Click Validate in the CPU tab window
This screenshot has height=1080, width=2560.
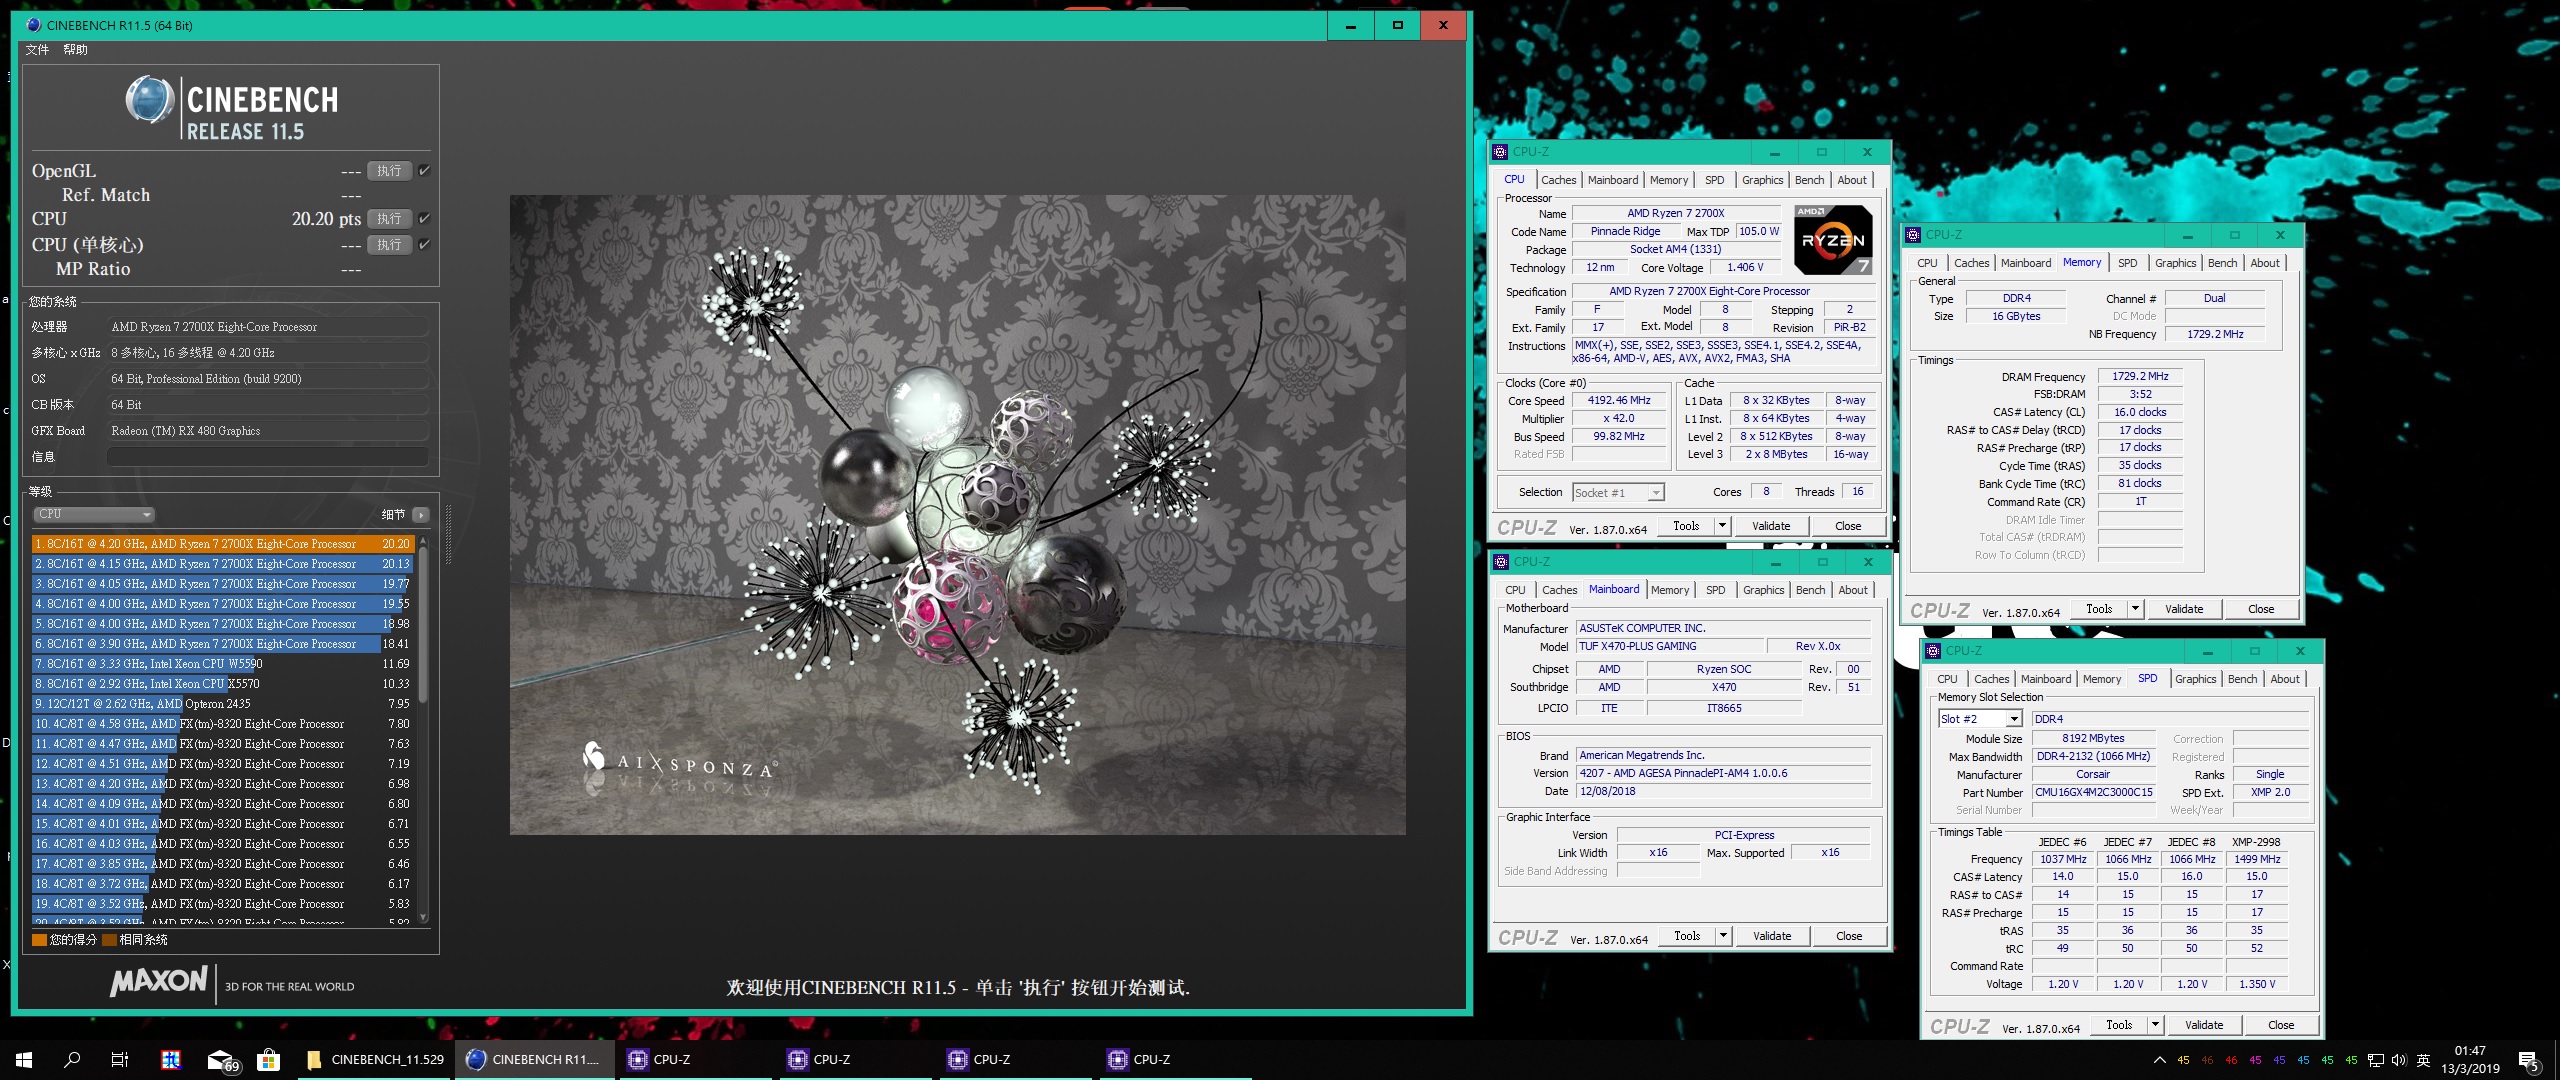point(1771,526)
